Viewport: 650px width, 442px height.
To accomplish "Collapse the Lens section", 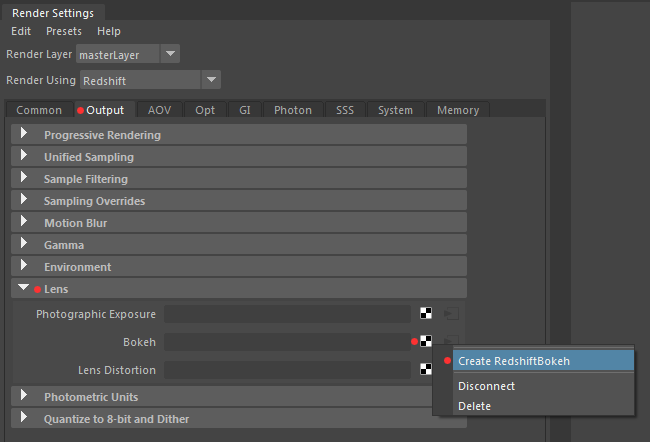I will 239,289.
